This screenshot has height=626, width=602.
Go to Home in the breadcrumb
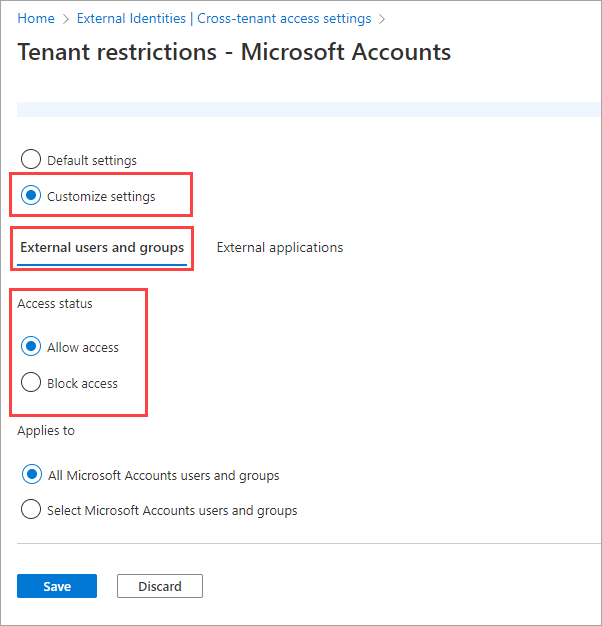(36, 18)
